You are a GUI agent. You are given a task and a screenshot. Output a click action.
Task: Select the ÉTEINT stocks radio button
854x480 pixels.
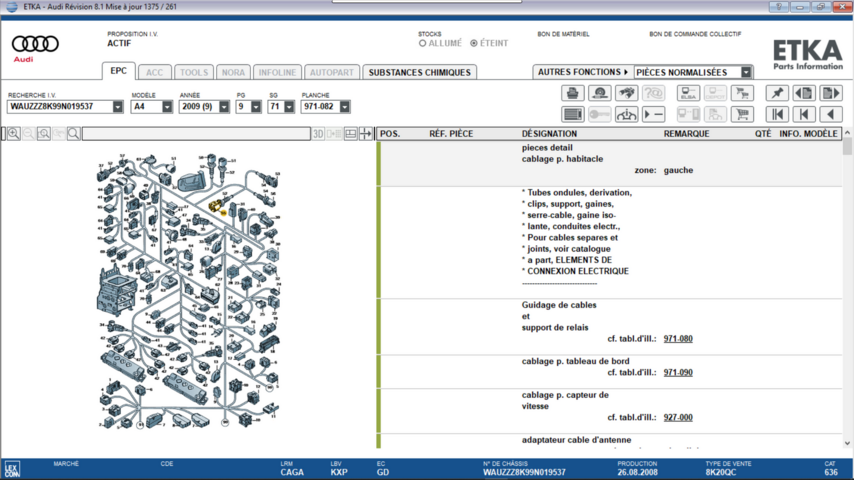[x=474, y=43]
